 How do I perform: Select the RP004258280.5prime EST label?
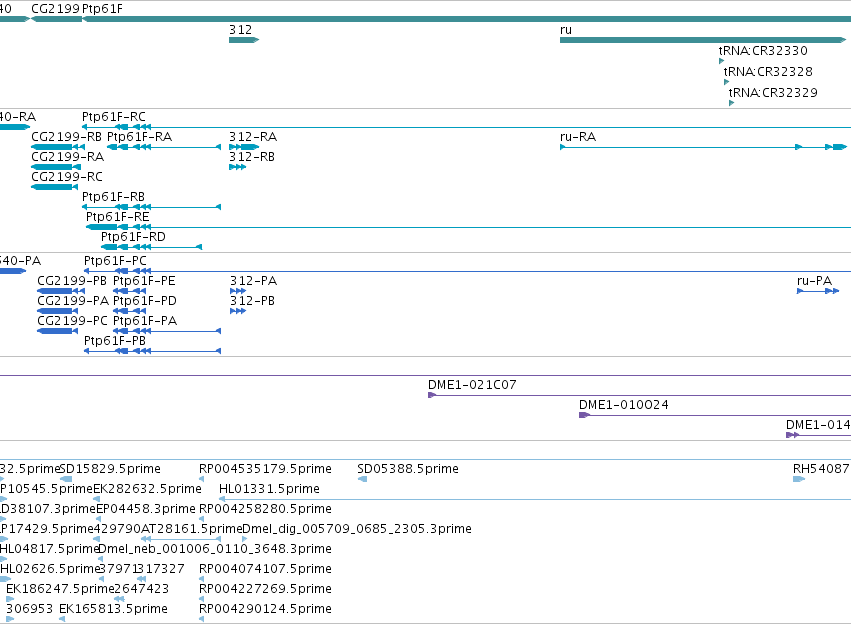[265, 509]
